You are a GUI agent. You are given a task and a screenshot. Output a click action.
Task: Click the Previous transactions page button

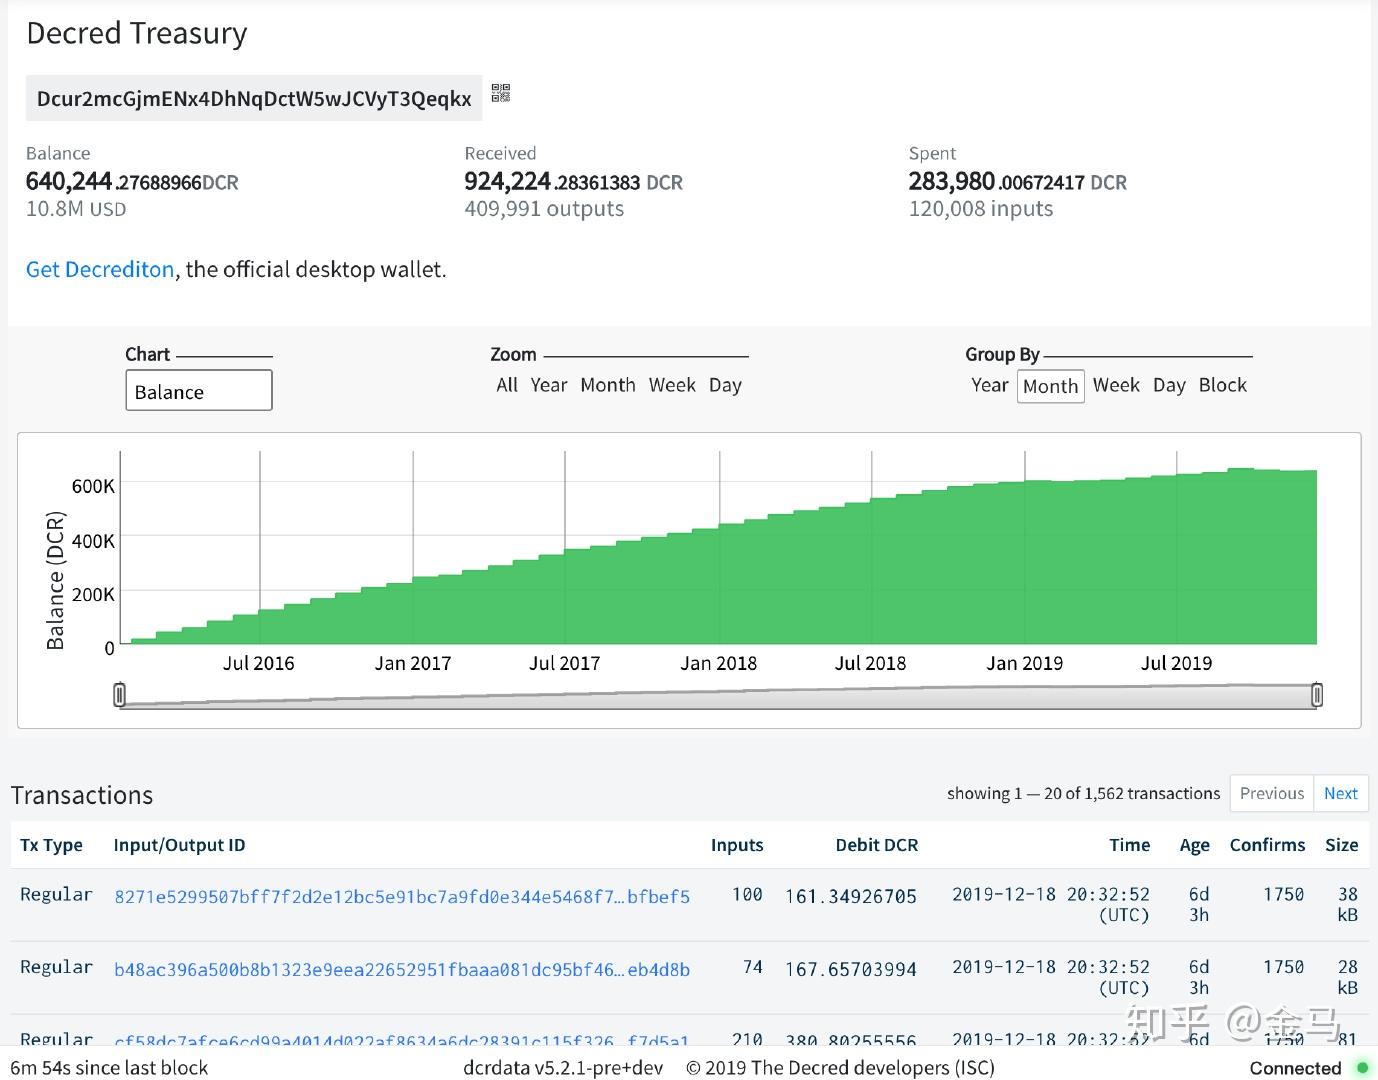(1272, 793)
